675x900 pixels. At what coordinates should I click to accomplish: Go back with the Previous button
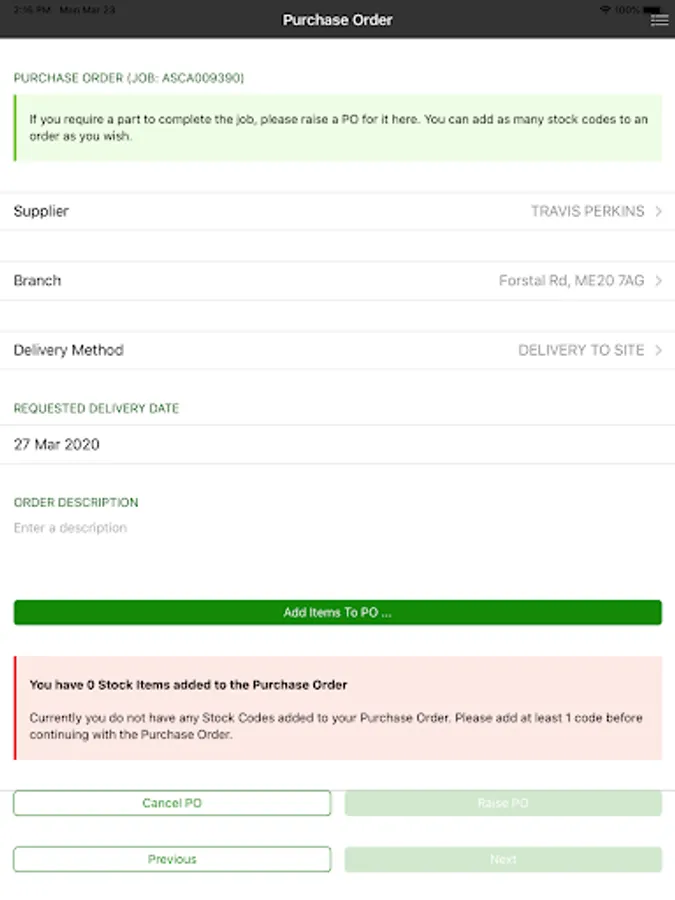point(172,859)
